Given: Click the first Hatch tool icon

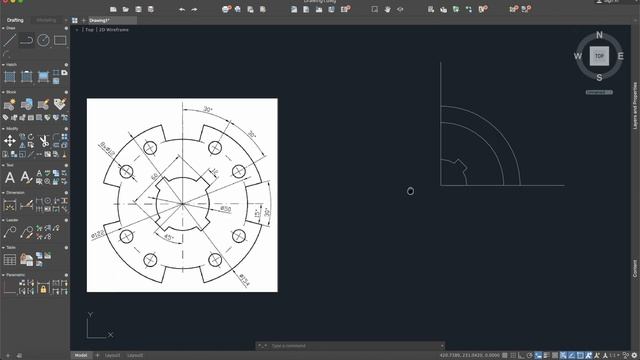Looking at the screenshot, I should pyautogui.click(x=10, y=76).
